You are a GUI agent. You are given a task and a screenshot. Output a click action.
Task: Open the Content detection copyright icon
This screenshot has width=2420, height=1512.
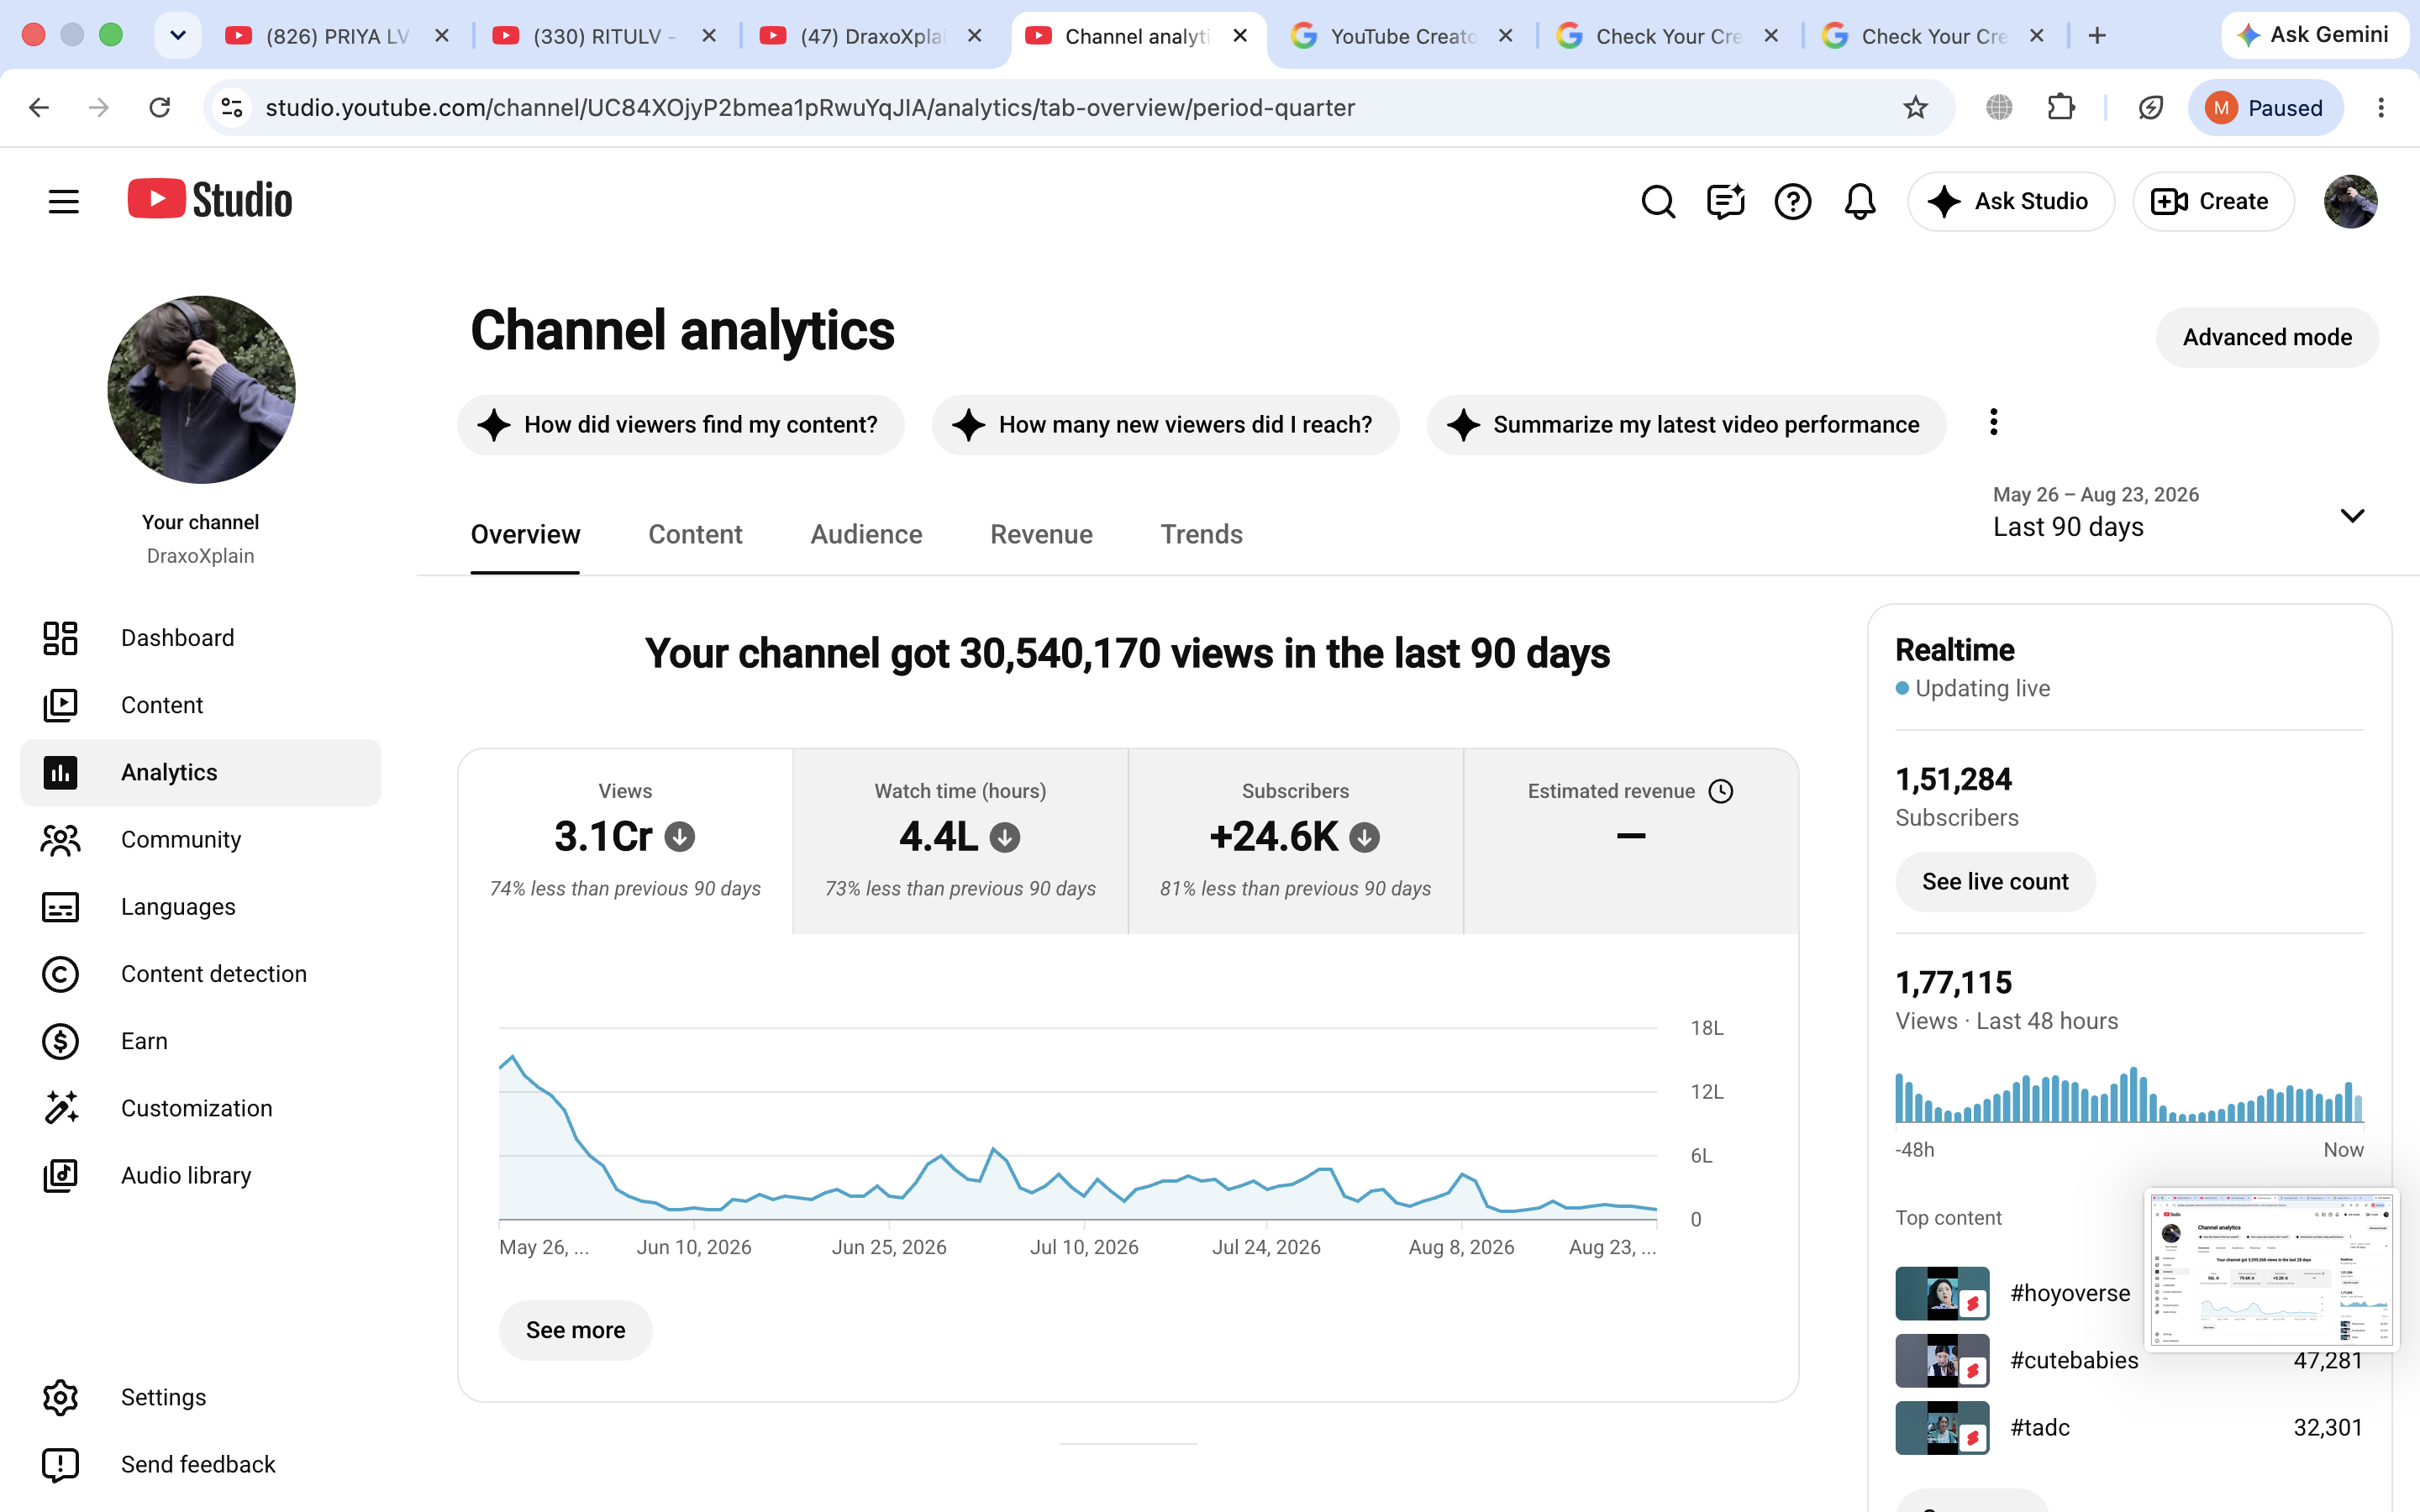pos(60,974)
